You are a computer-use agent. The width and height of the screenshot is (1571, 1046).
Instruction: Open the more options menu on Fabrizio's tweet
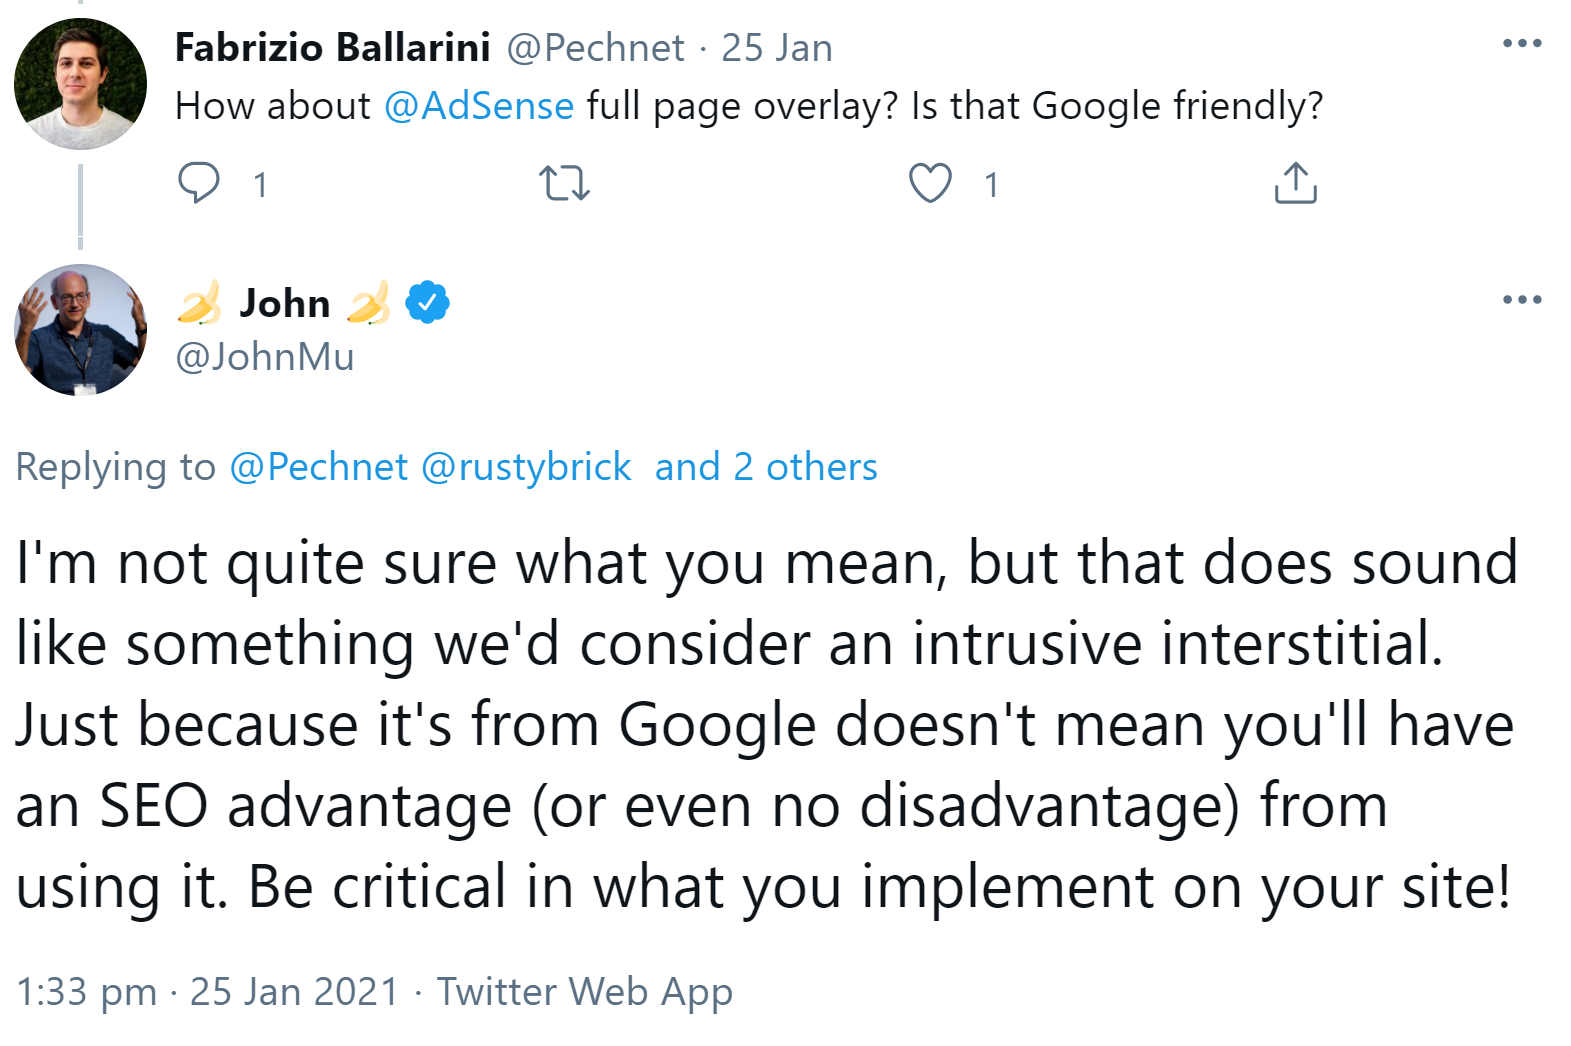(1523, 40)
